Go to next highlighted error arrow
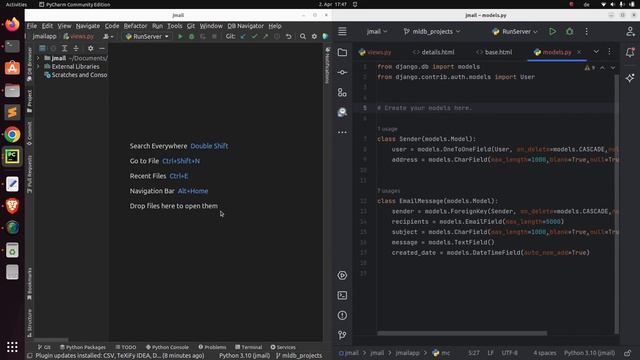 point(613,68)
